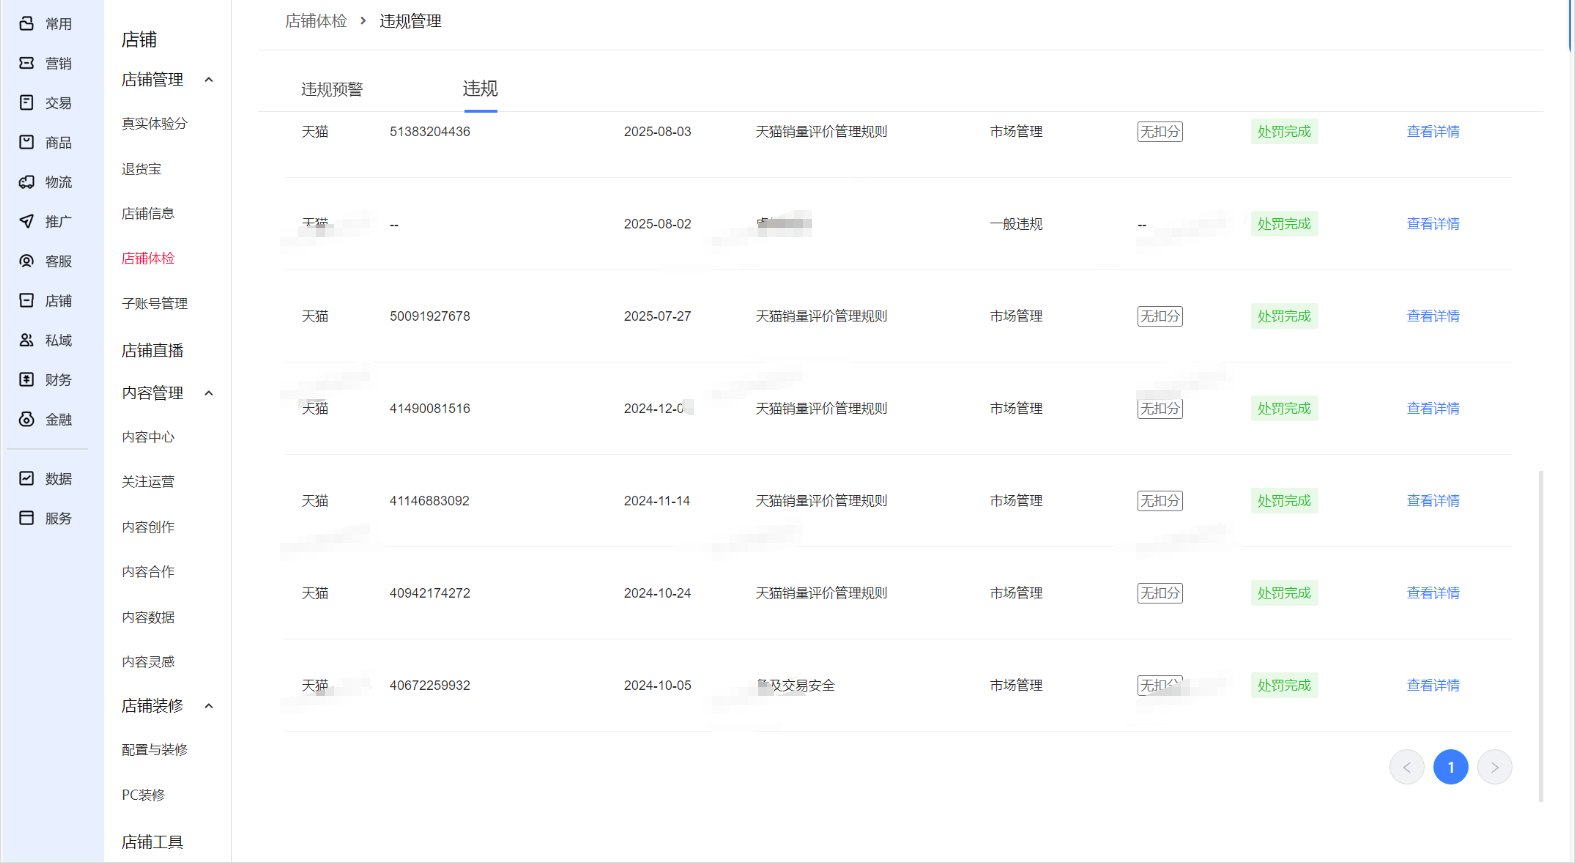The width and height of the screenshot is (1575, 863).
Task: Open the 物流 logistics truck icon
Action: 27,182
